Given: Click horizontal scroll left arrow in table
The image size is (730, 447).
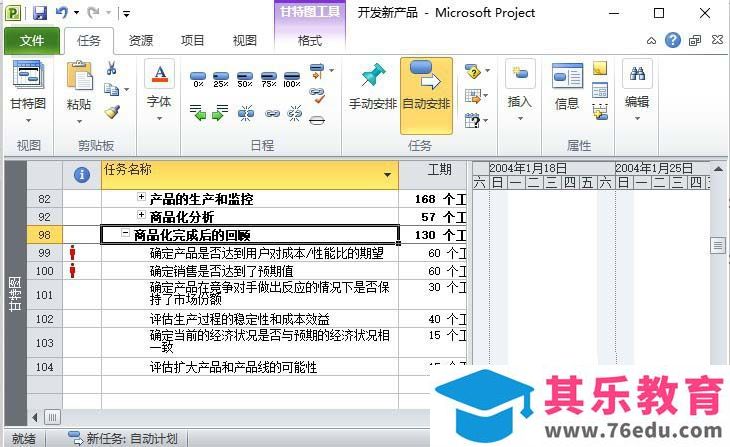Looking at the screenshot, I should coord(34,417).
